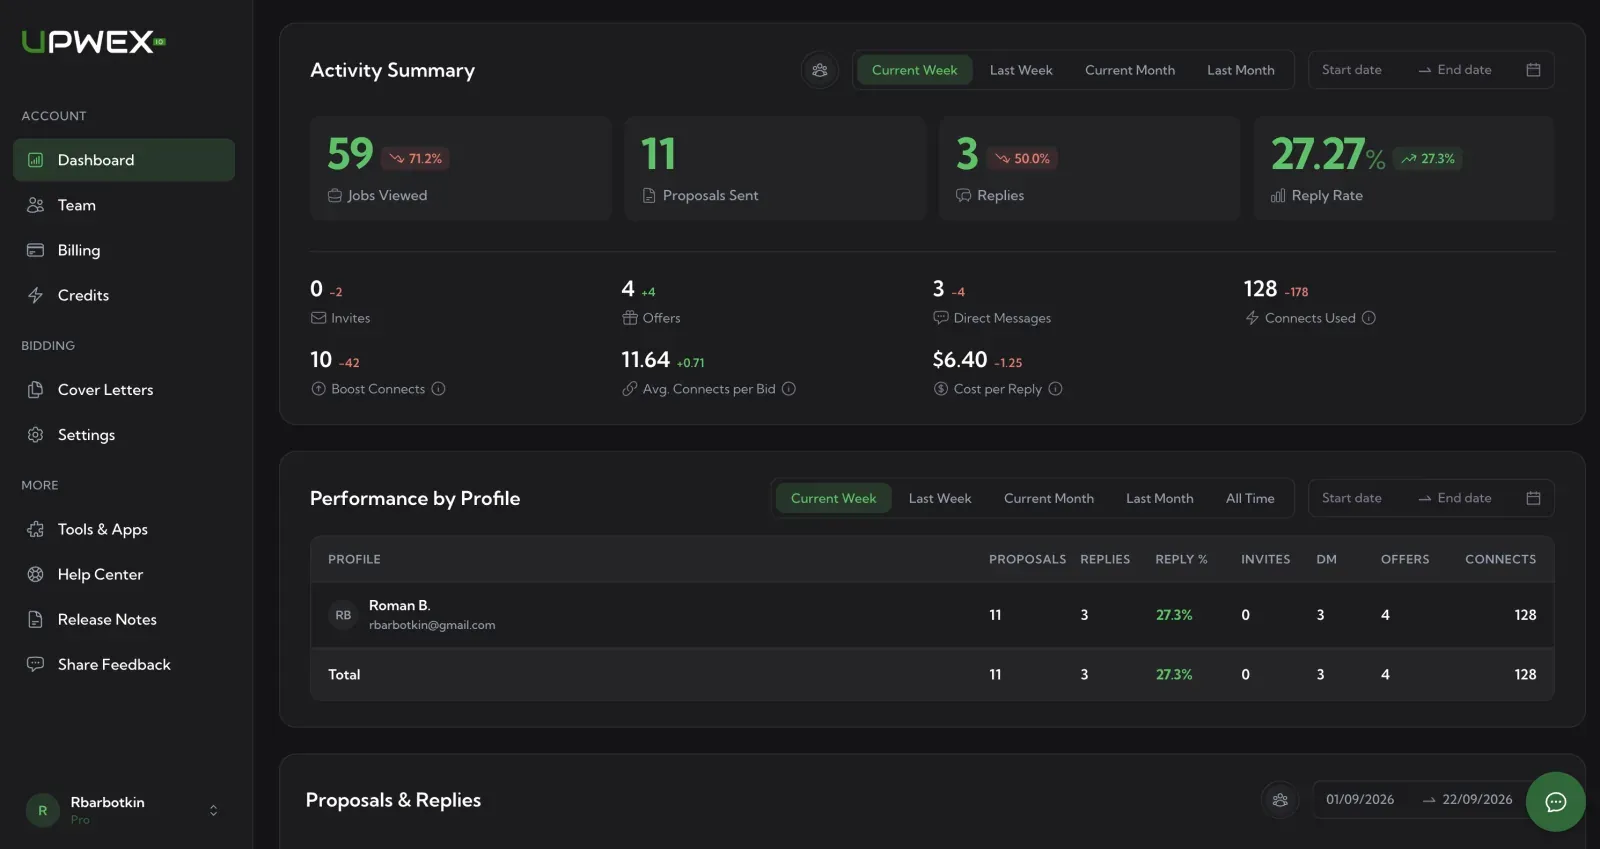Click the R user avatar in sidebar
The width and height of the screenshot is (1600, 849).
pos(42,811)
